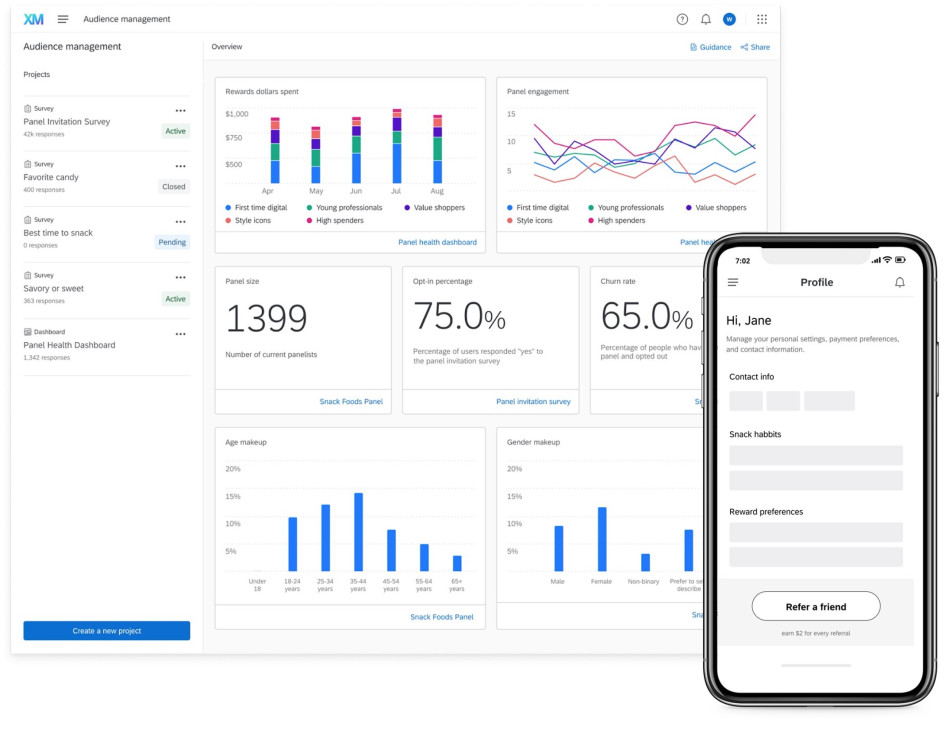Tap the Refer a friend button

(x=816, y=606)
